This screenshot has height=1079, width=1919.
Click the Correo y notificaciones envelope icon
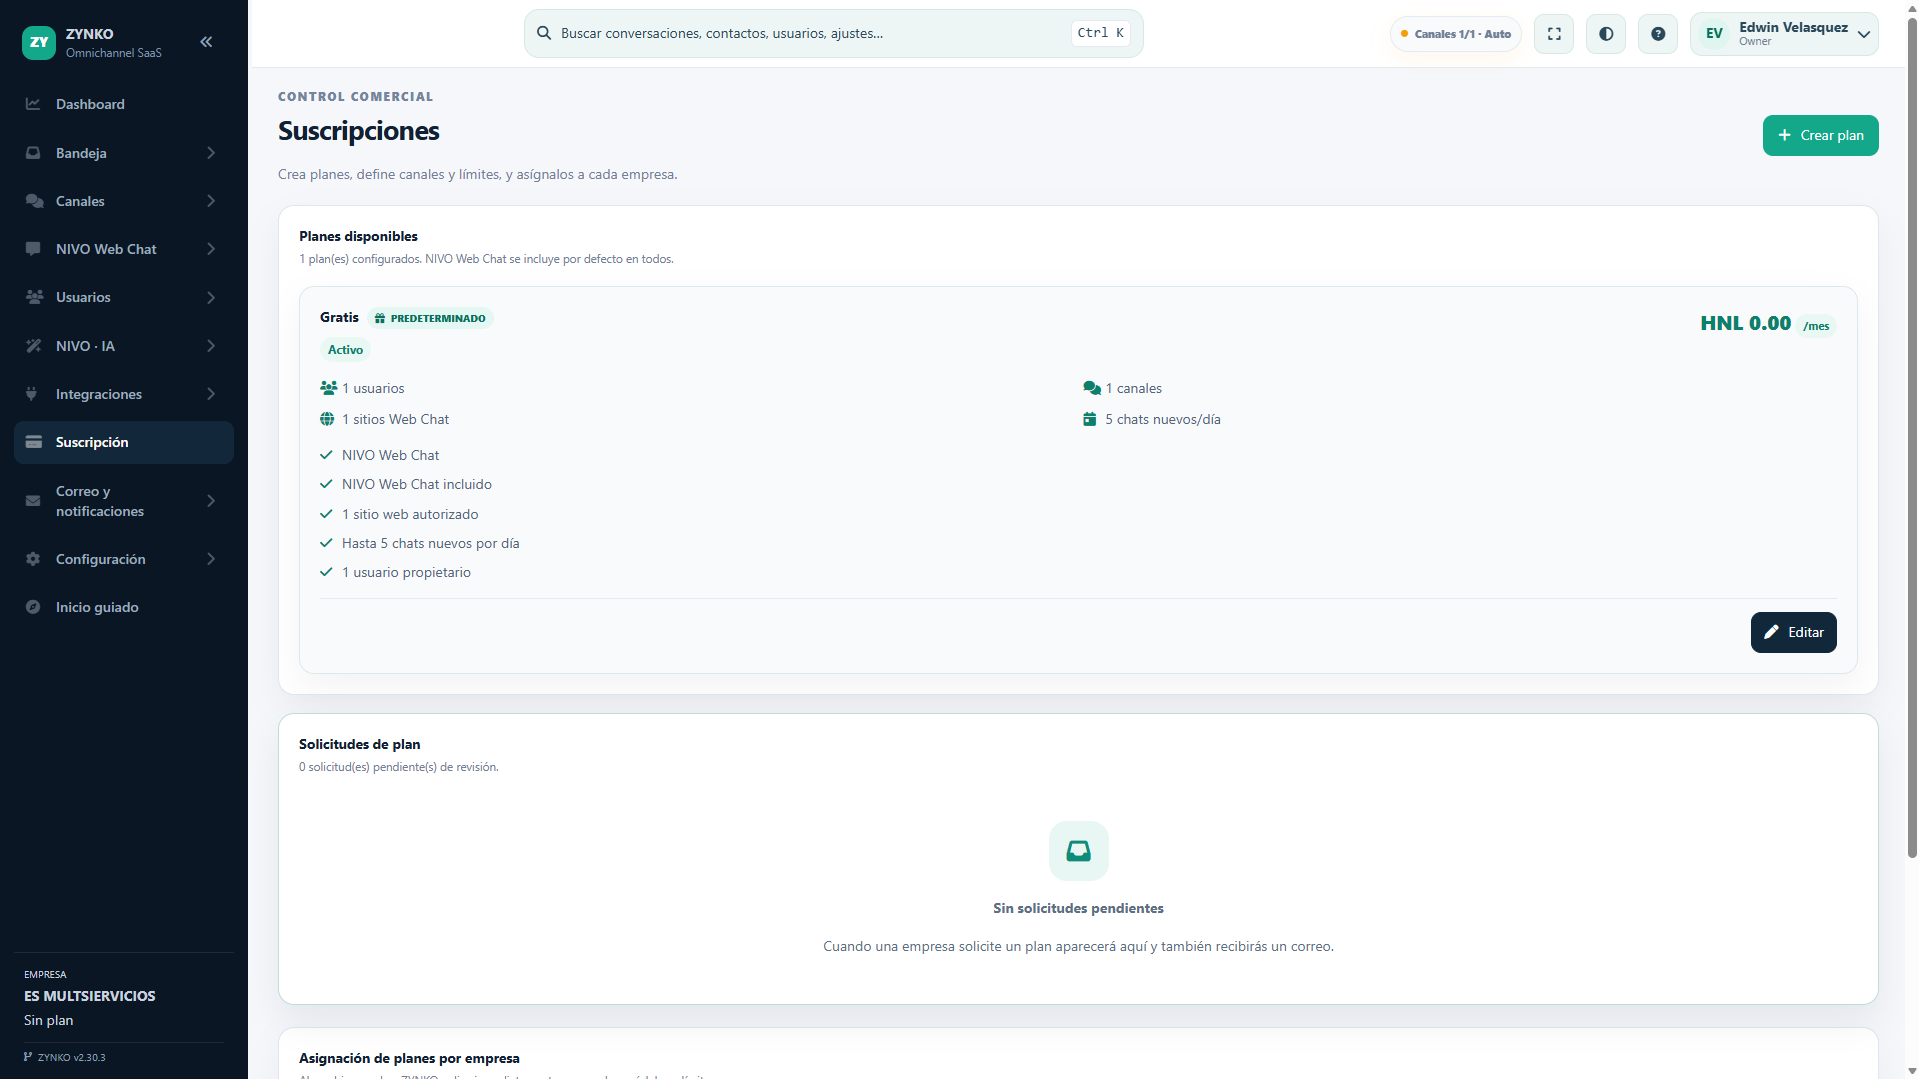pyautogui.click(x=33, y=501)
